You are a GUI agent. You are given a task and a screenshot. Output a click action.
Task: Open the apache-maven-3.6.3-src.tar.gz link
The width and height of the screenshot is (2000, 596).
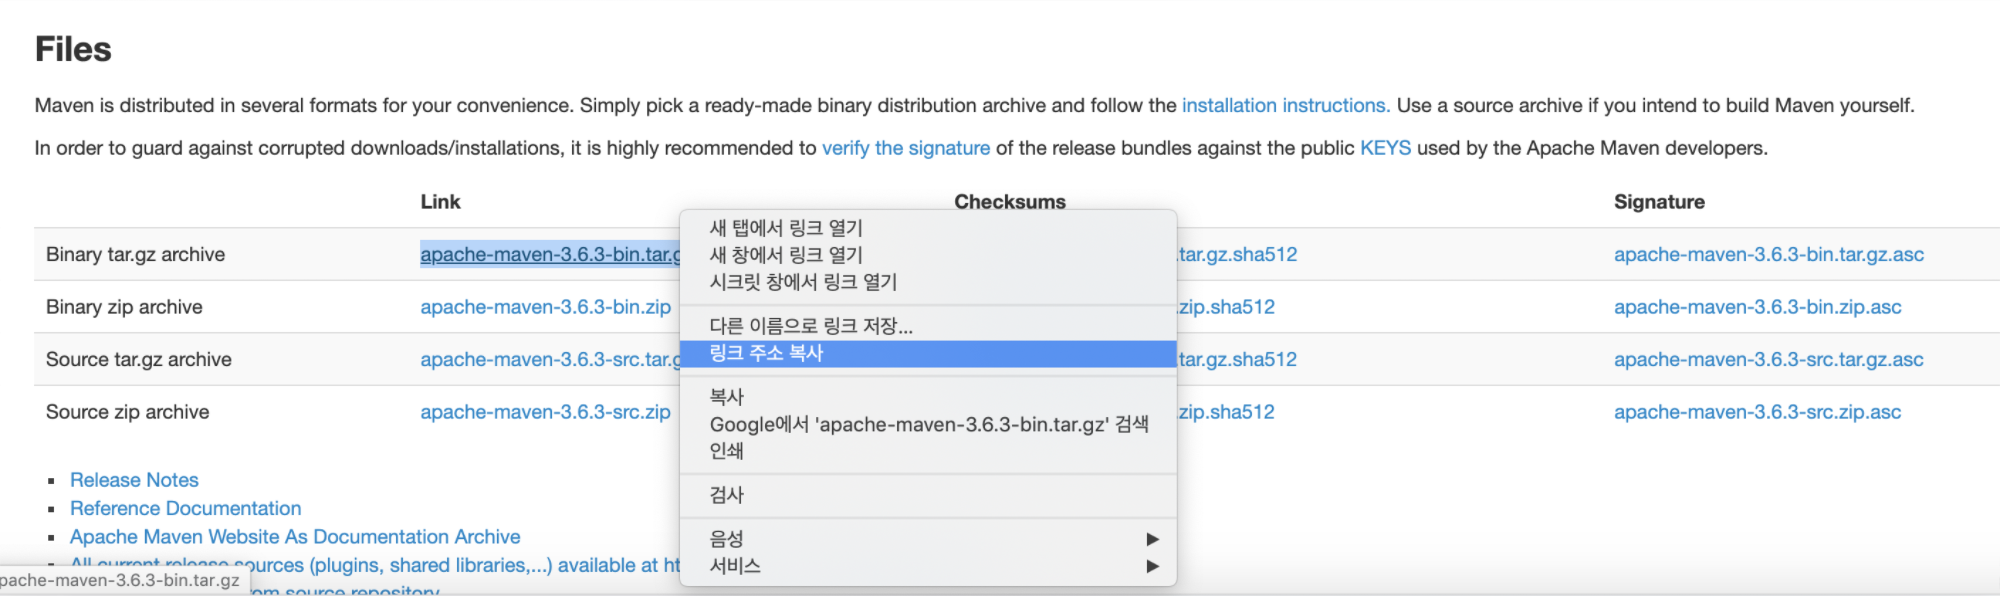pos(550,359)
